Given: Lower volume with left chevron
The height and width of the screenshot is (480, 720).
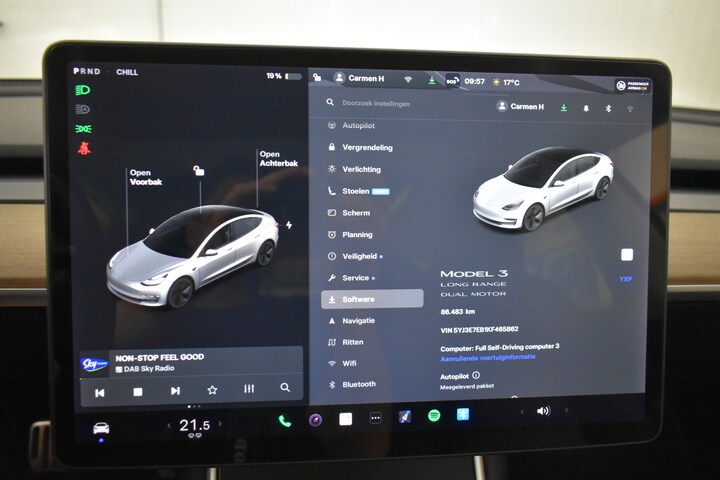Looking at the screenshot, I should point(522,412).
